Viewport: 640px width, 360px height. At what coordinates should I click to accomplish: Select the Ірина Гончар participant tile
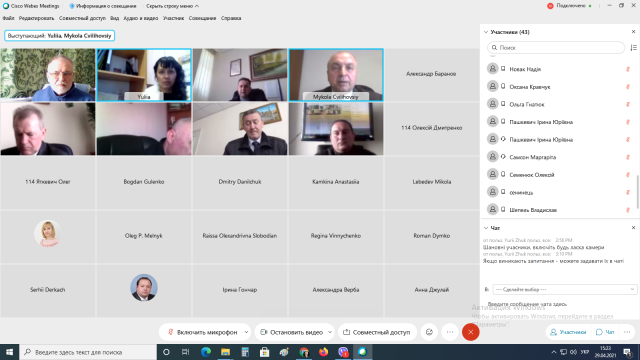pyautogui.click(x=240, y=290)
